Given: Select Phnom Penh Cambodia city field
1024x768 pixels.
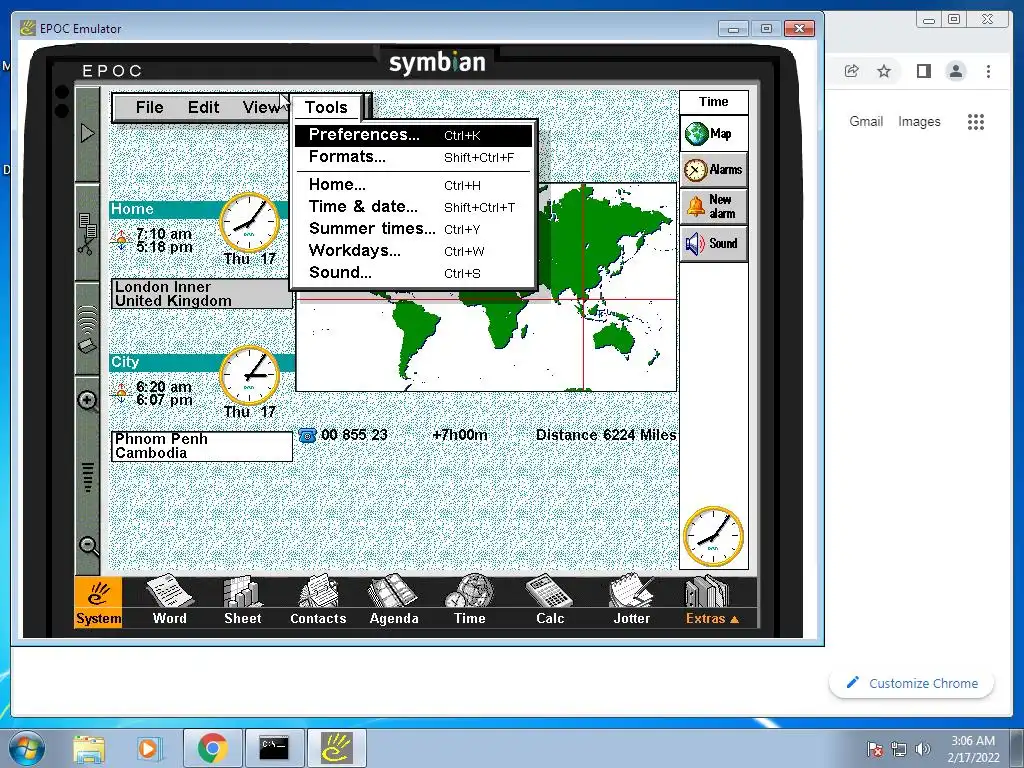Looking at the screenshot, I should pyautogui.click(x=202, y=446).
